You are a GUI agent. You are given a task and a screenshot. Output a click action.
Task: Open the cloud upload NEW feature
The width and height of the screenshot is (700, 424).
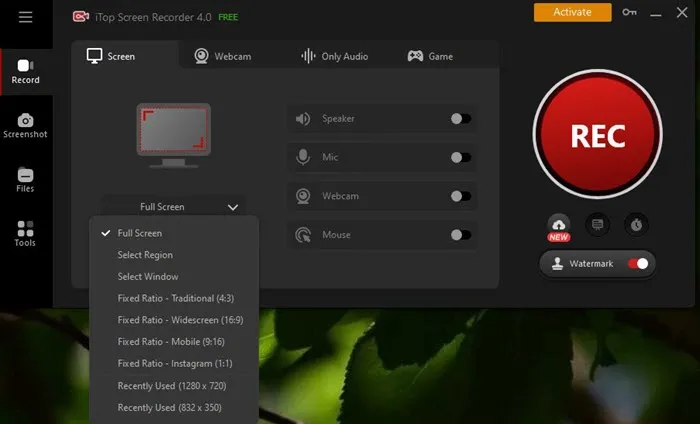pyautogui.click(x=558, y=228)
